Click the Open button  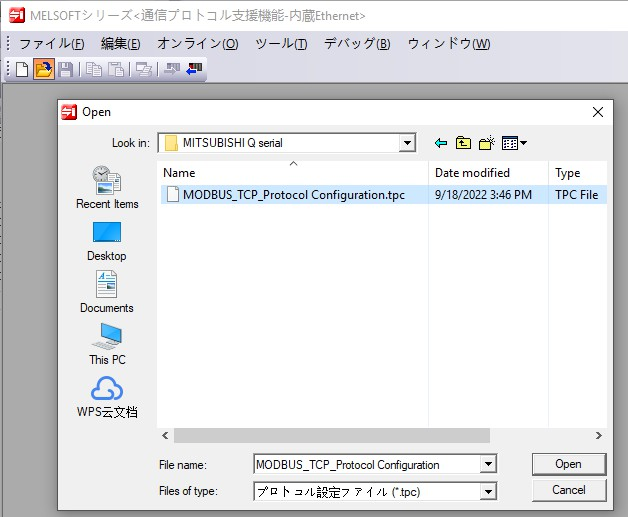(x=569, y=464)
